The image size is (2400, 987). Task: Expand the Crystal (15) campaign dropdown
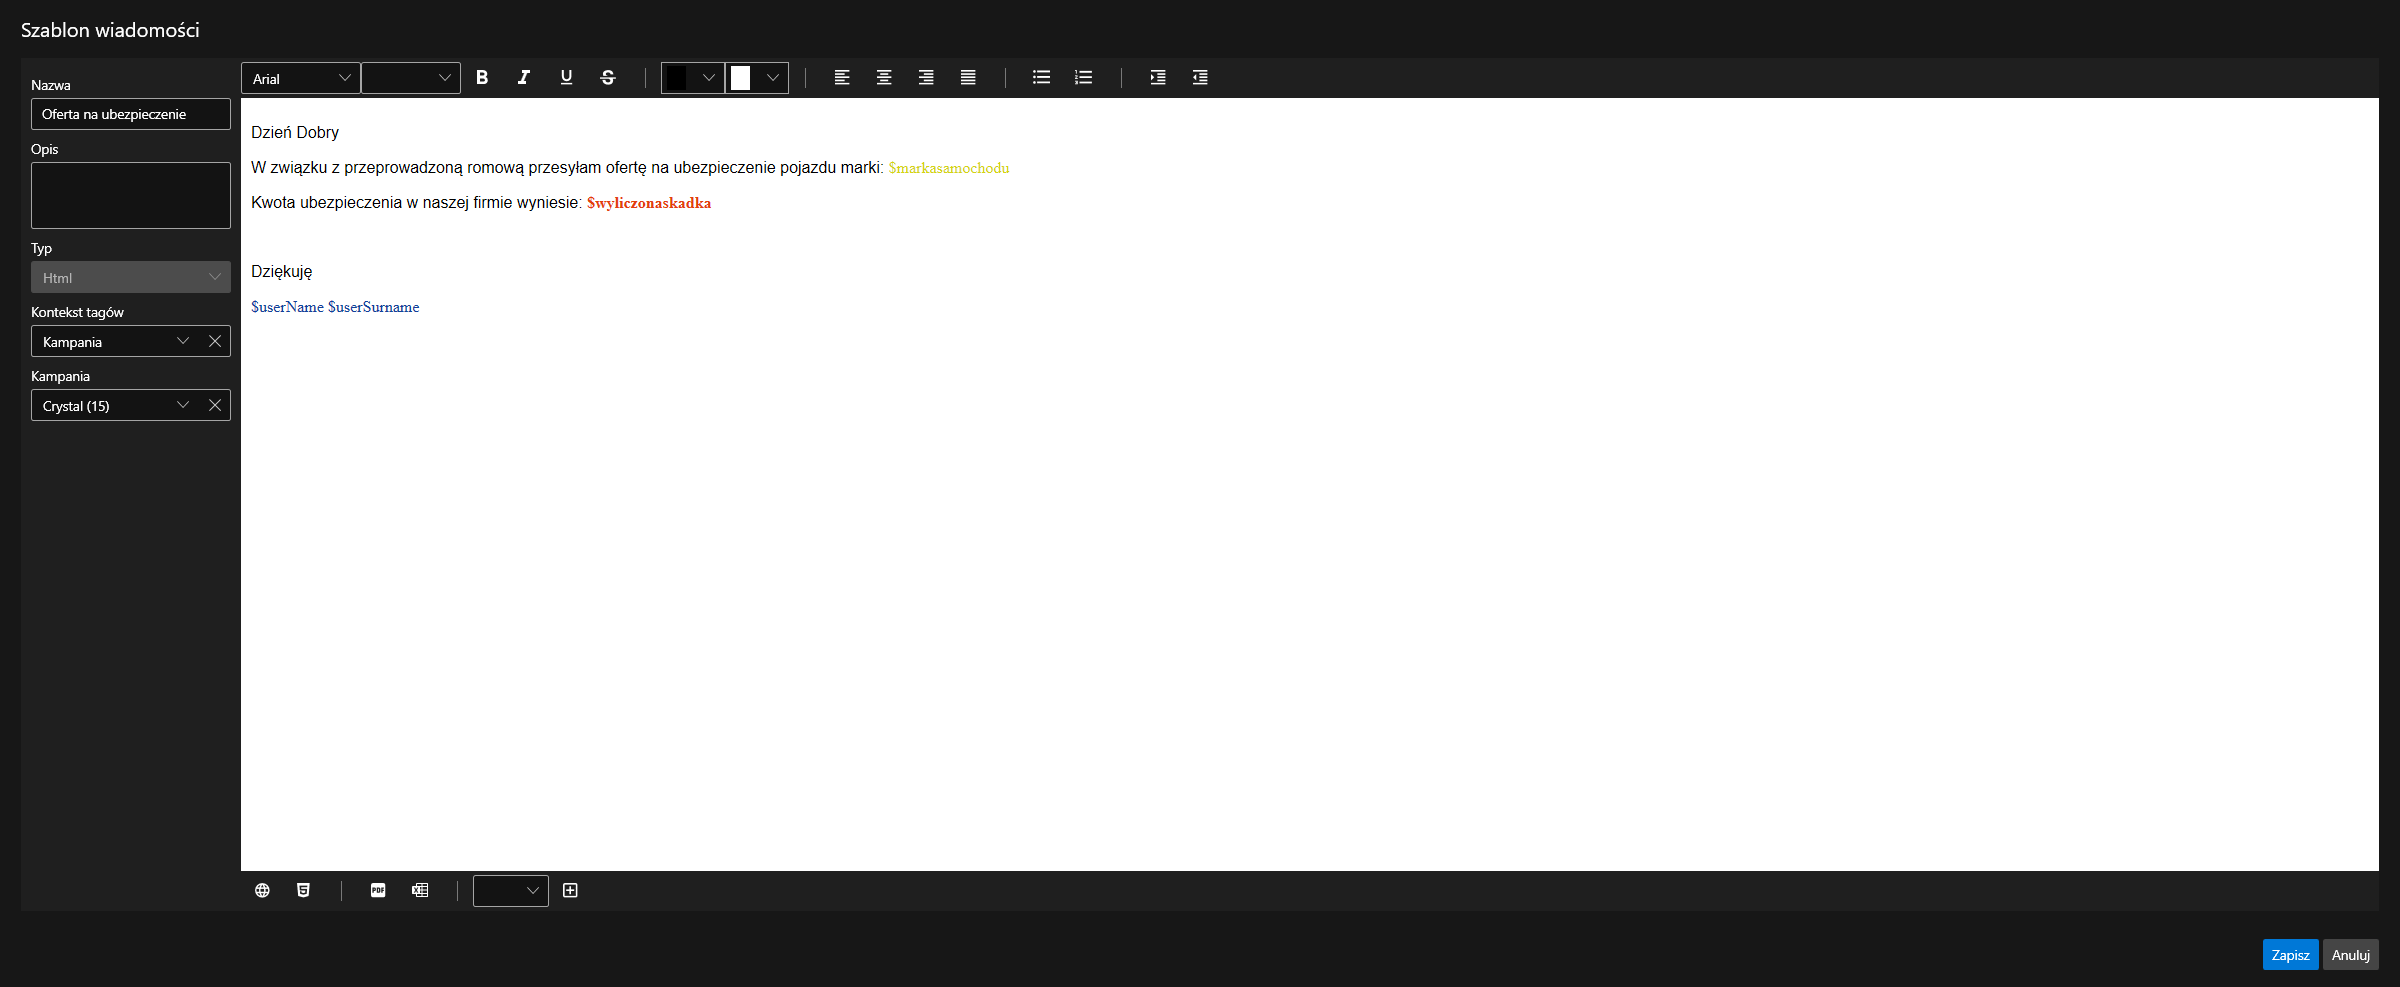tap(183, 405)
